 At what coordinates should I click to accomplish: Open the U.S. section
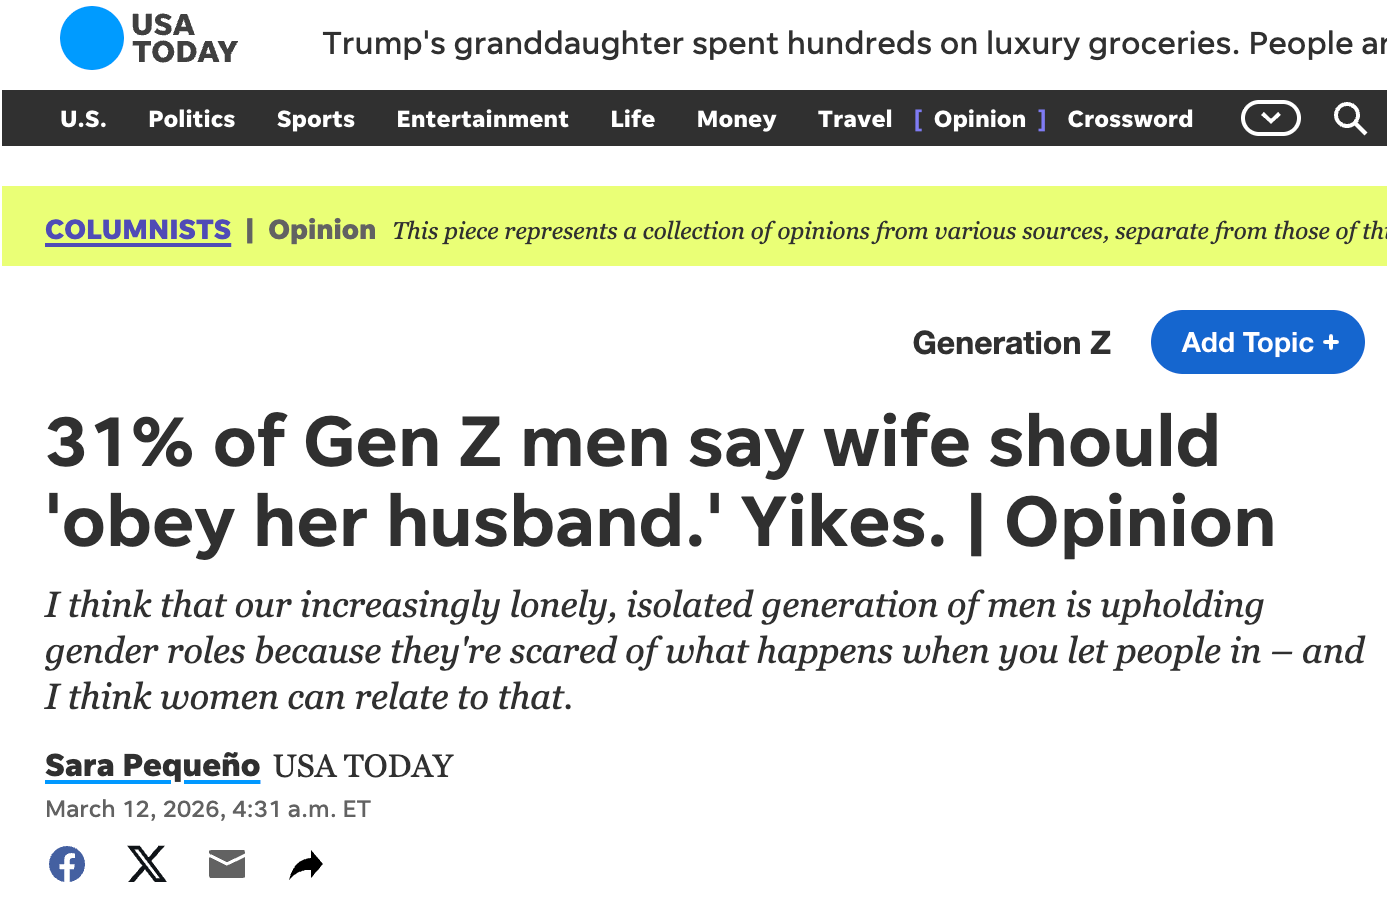point(83,119)
